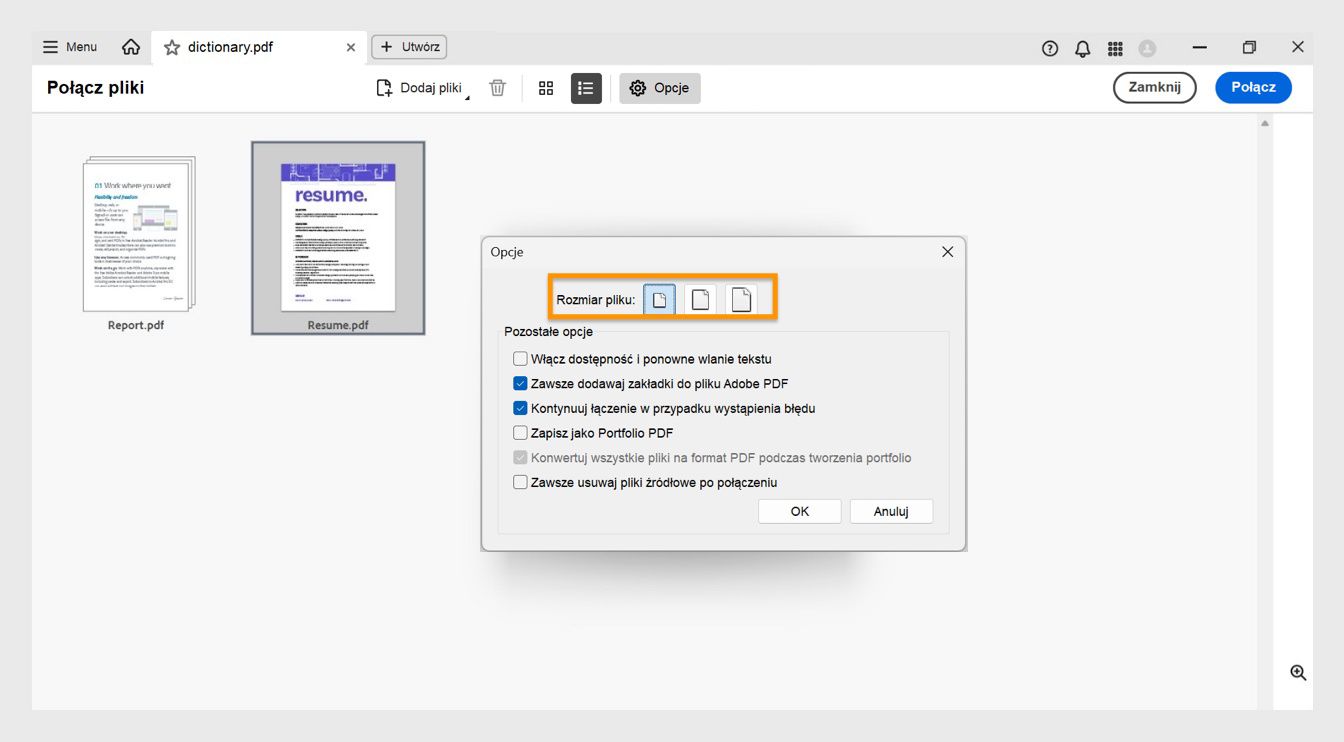The image size is (1344, 742).
Task: Go to the Home screen icon
Action: tap(131, 47)
